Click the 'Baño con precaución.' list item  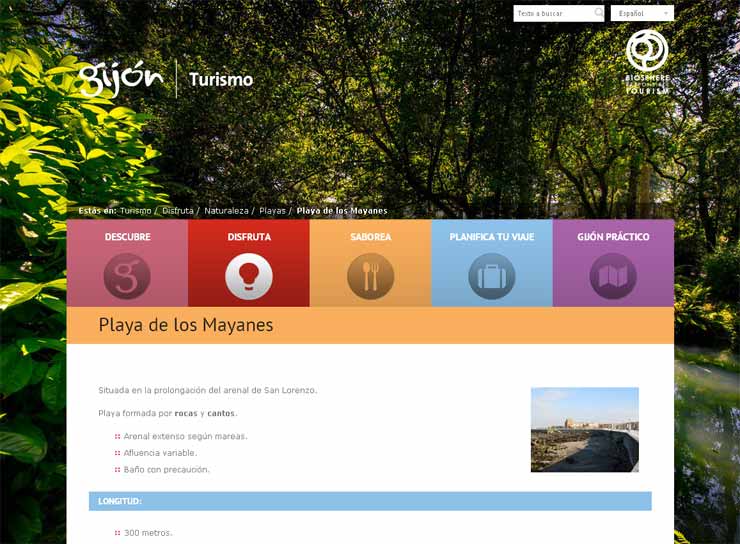coord(167,469)
